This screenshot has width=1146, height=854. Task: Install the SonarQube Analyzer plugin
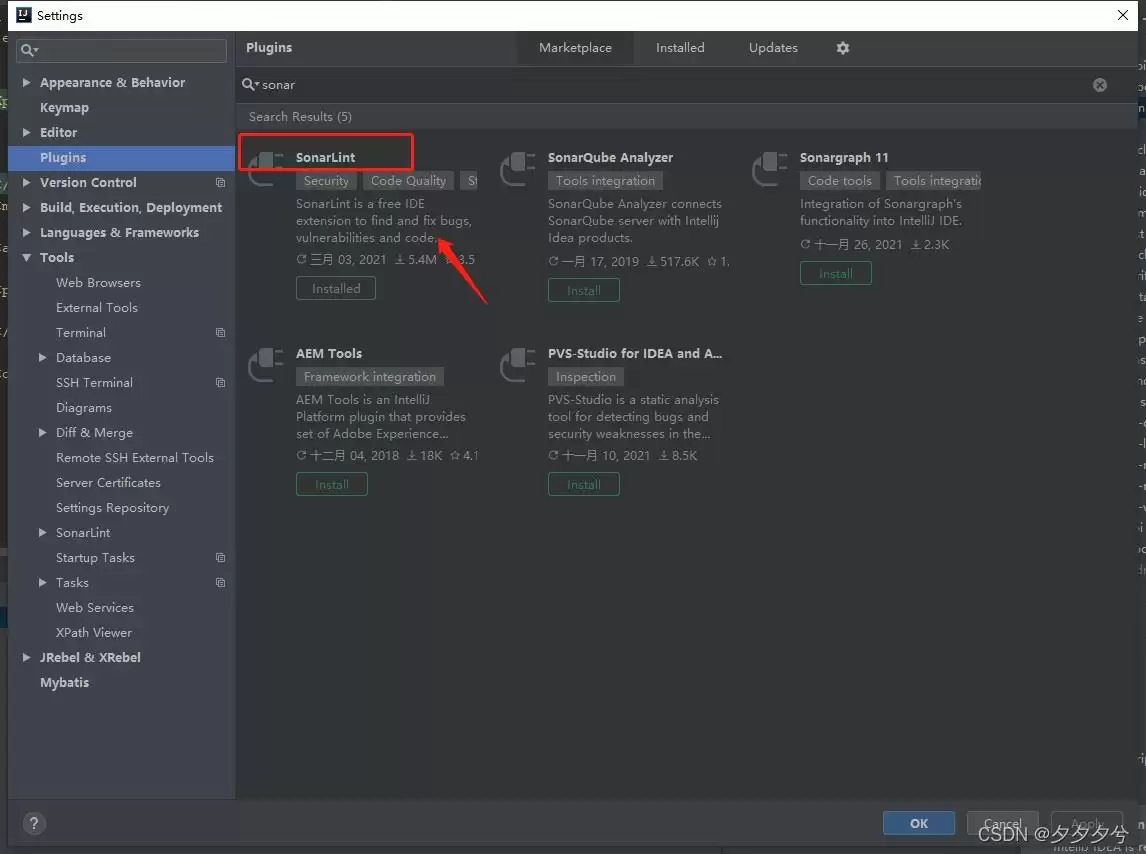584,290
